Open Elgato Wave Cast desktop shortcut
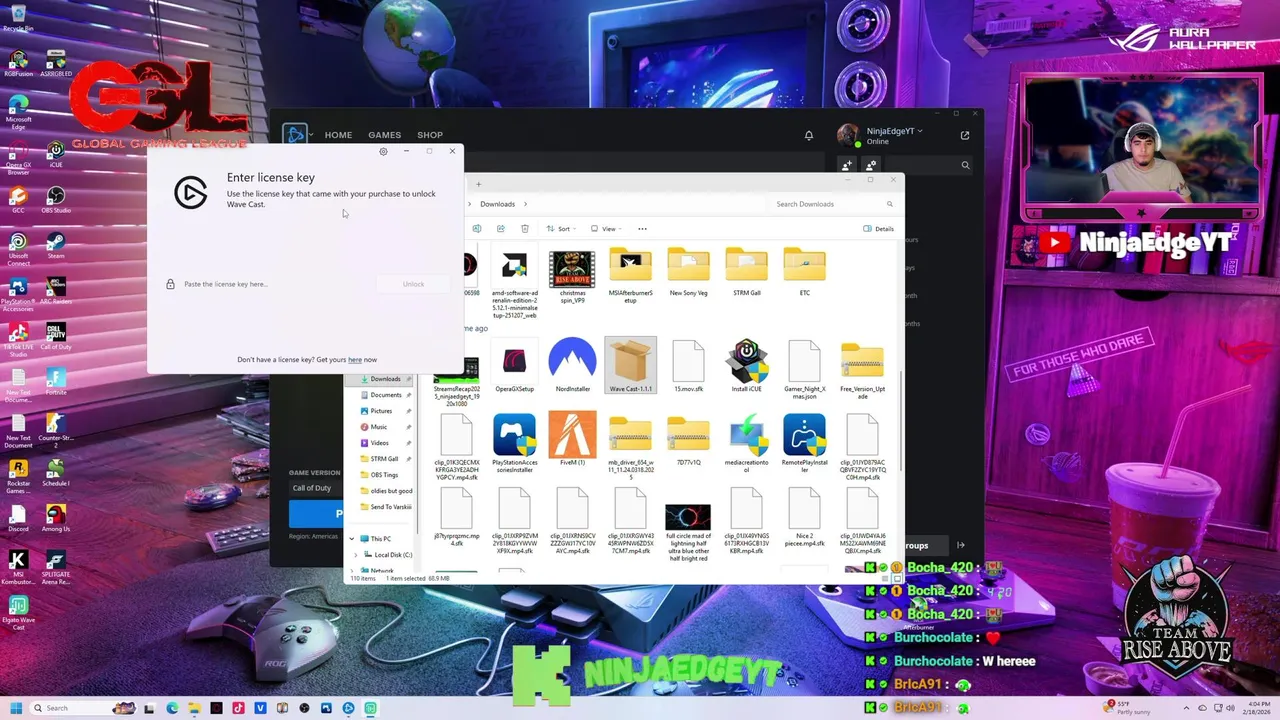The height and width of the screenshot is (720, 1280). tap(18, 612)
